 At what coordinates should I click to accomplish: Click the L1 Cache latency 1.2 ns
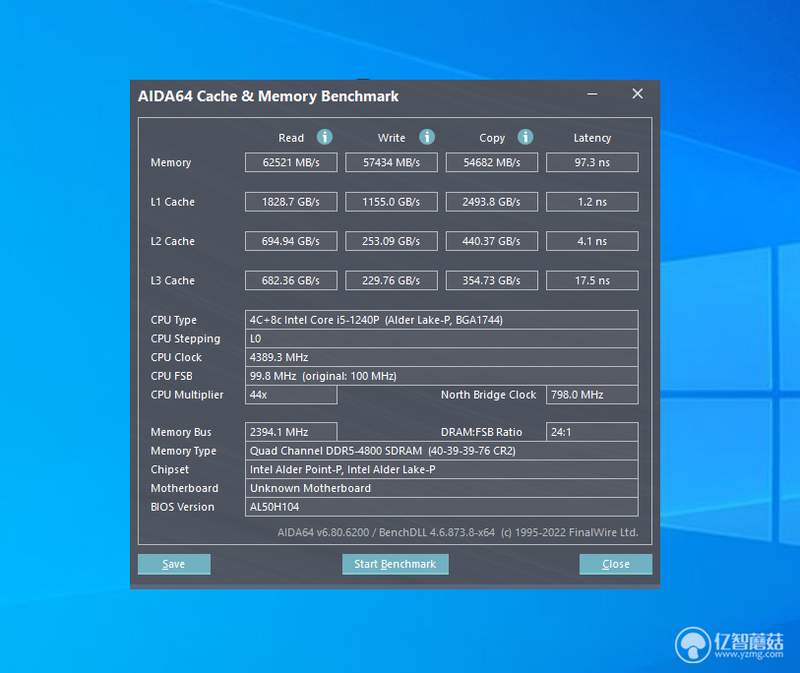tap(592, 202)
